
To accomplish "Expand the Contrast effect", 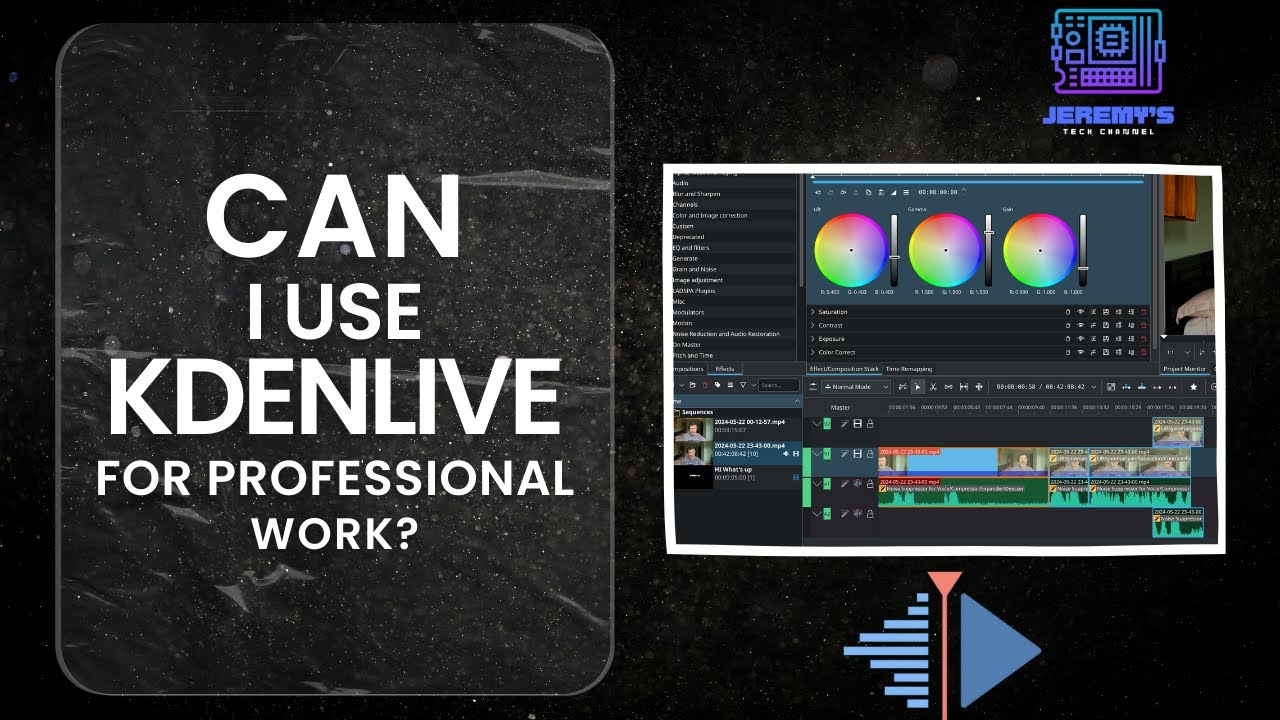I will (x=813, y=325).
